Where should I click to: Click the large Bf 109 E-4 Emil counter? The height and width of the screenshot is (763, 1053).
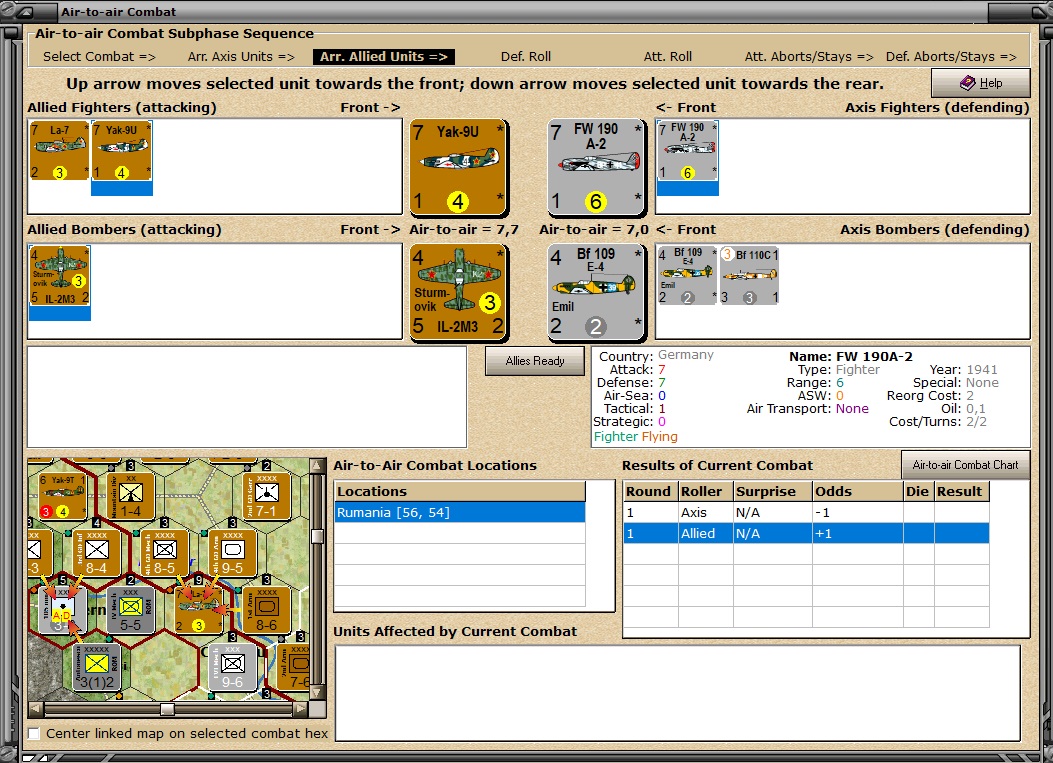(595, 292)
